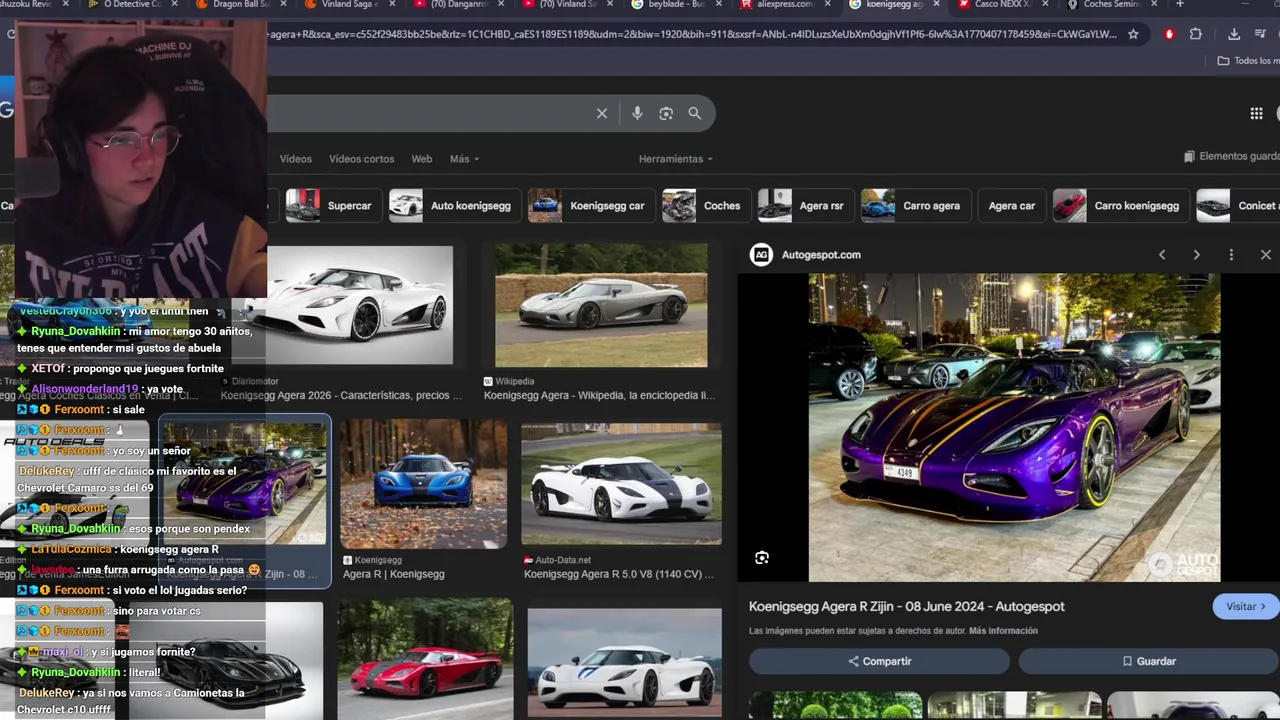
Task: Bookmark this page with the star
Action: [1133, 34]
